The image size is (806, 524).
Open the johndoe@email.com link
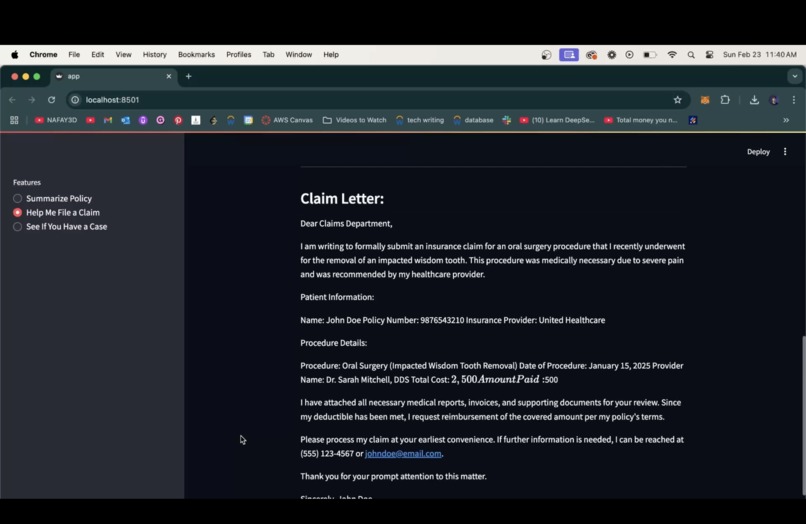point(403,454)
